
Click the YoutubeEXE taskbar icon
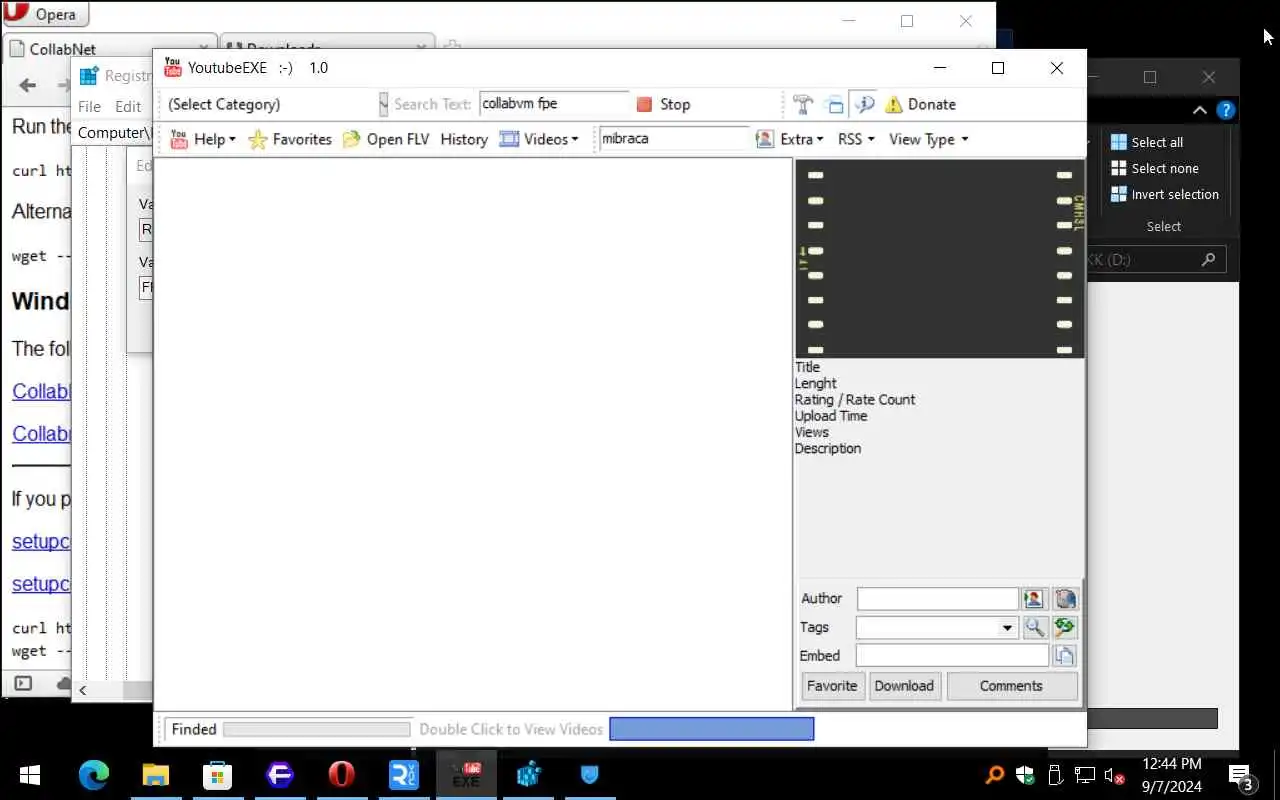(466, 775)
